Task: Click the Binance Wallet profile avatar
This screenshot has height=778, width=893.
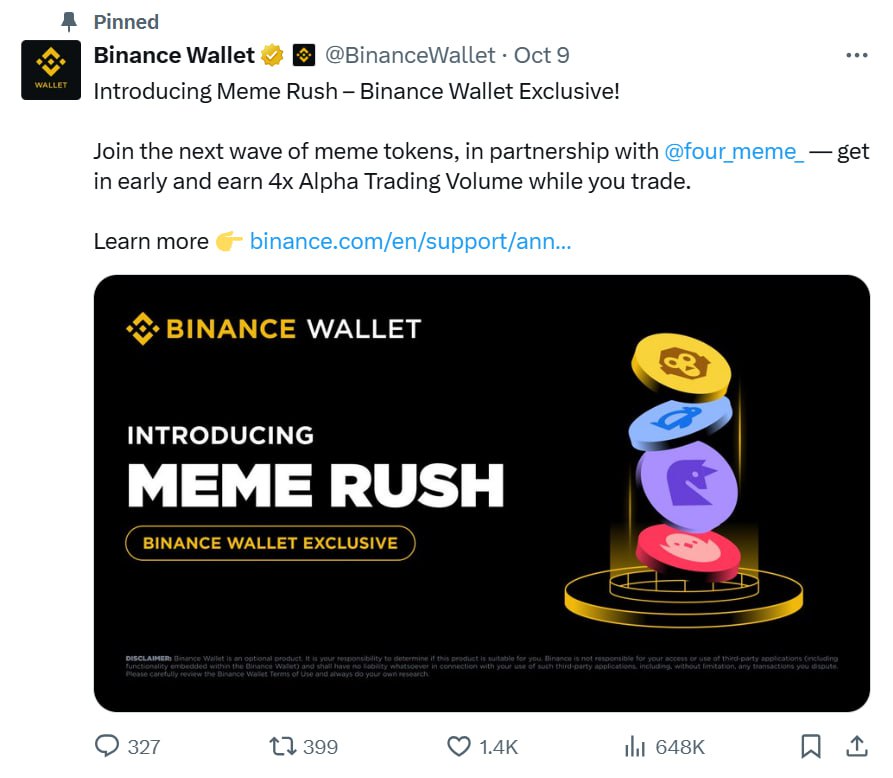Action: click(x=51, y=70)
